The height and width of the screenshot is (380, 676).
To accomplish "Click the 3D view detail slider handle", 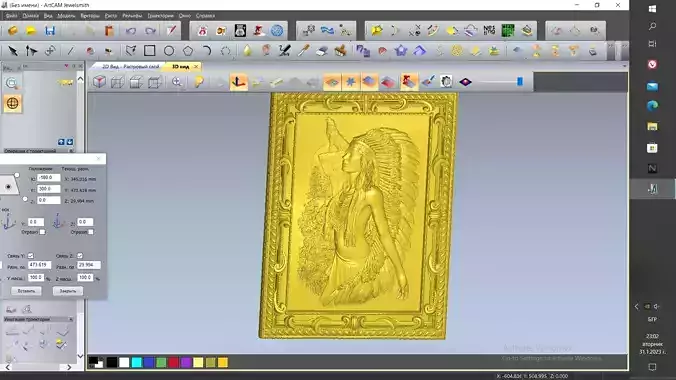I will tap(520, 82).
